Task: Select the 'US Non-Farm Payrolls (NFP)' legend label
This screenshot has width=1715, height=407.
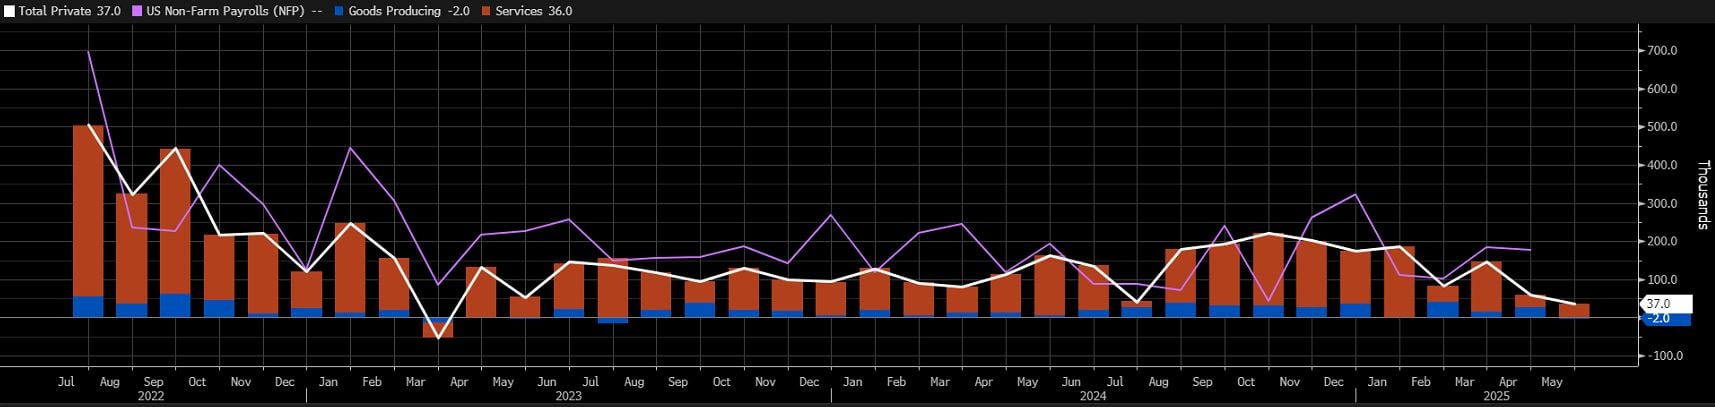Action: (x=226, y=11)
